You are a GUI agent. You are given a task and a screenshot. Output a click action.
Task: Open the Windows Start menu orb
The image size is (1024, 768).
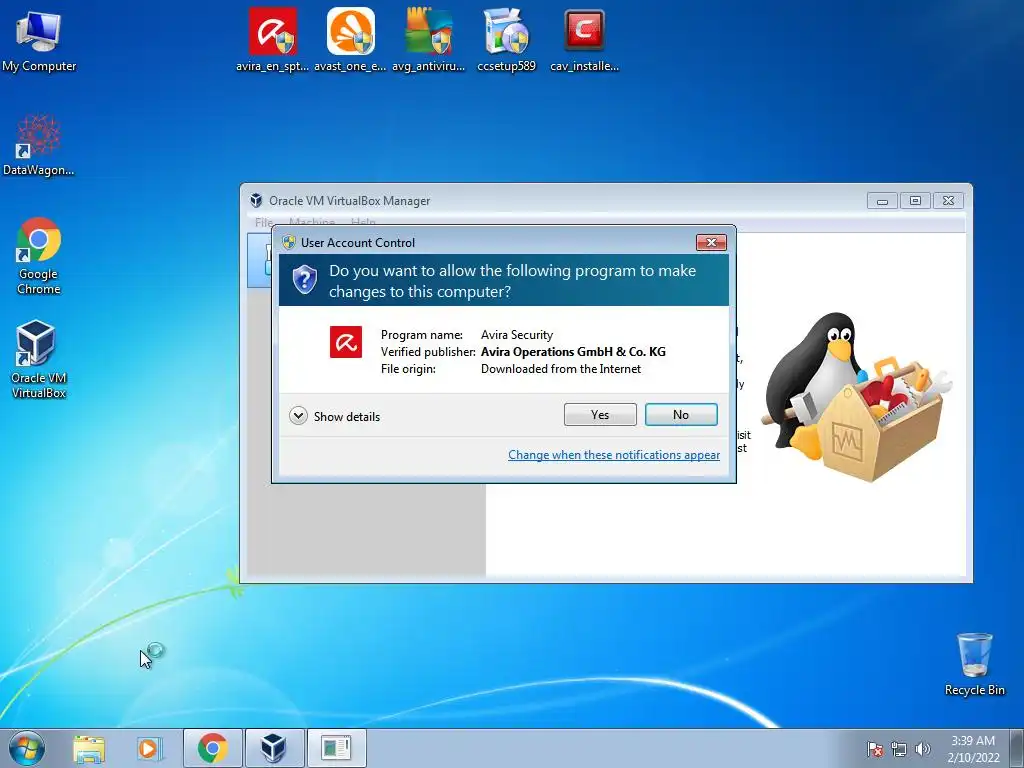(x=27, y=748)
